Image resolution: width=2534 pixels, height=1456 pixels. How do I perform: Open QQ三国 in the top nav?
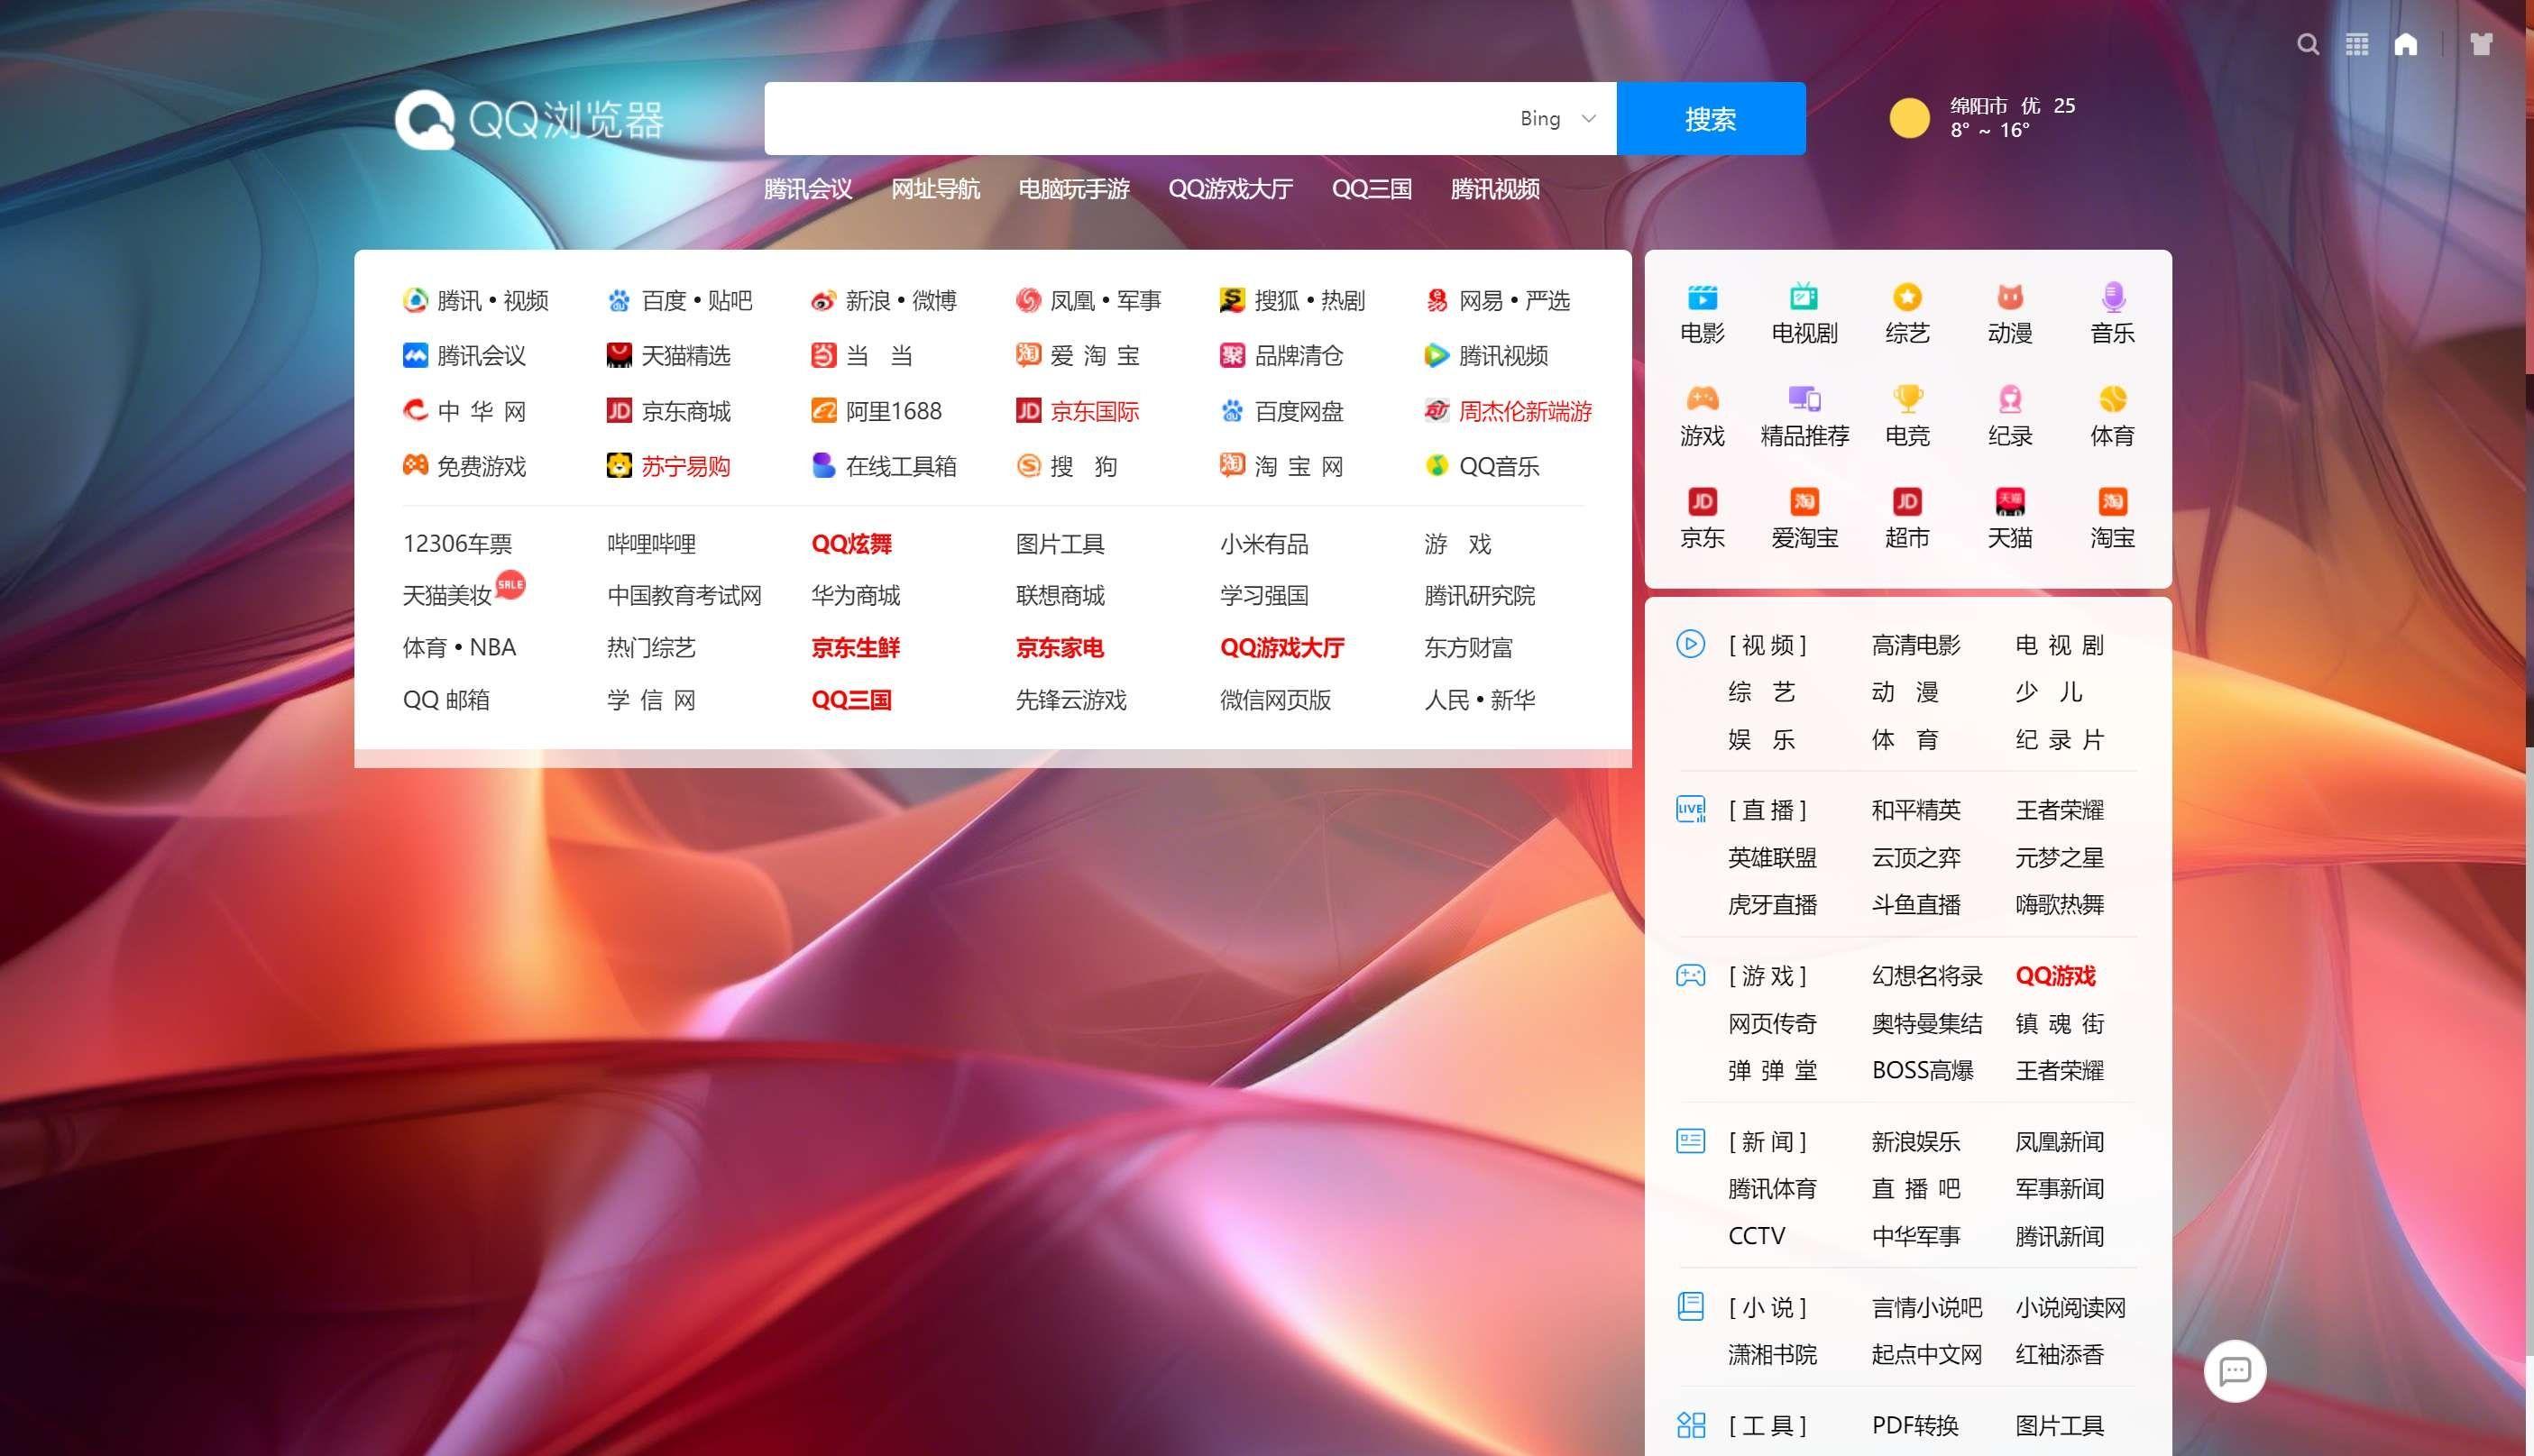1371,189
